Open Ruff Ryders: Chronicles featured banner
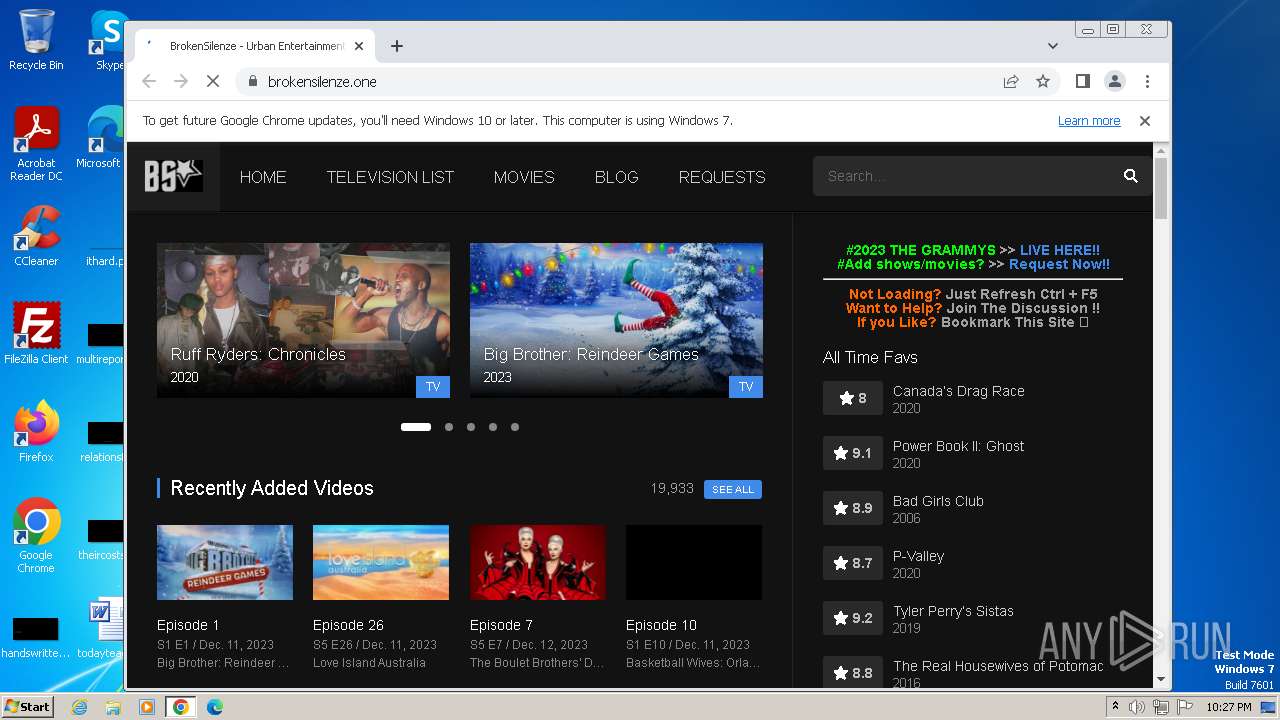The width and height of the screenshot is (1280, 720). [303, 320]
